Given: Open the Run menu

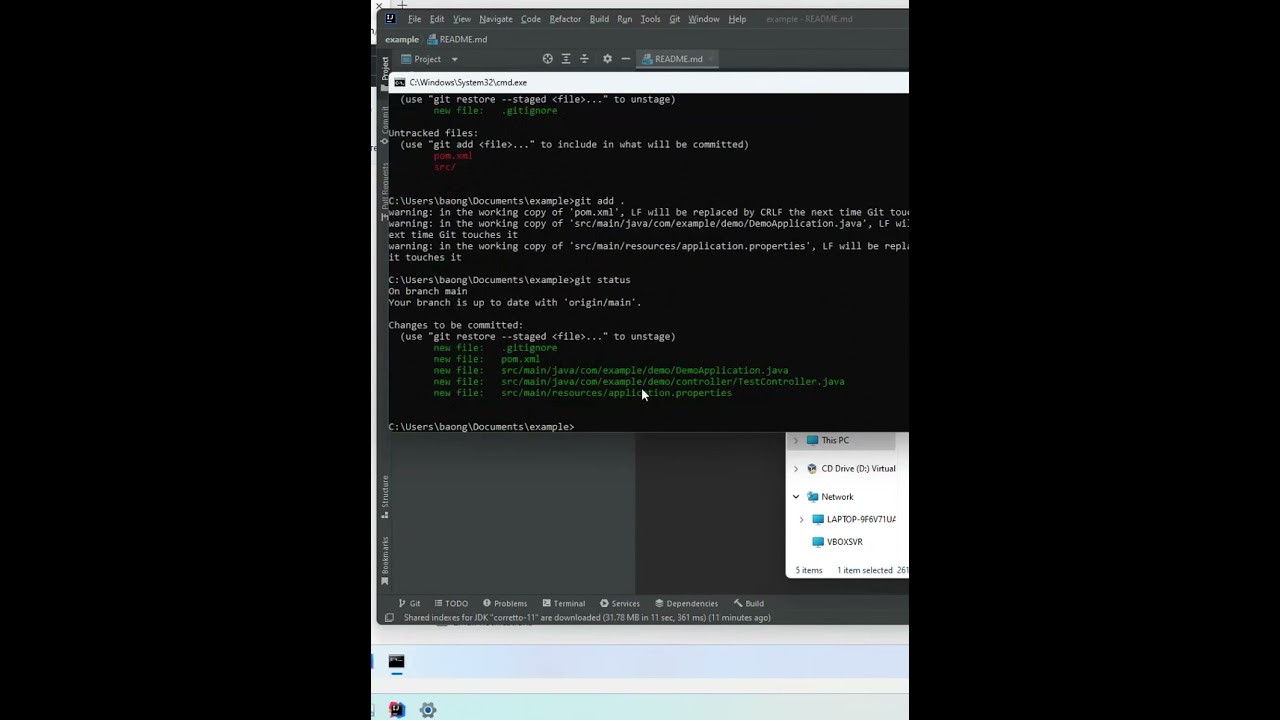Looking at the screenshot, I should pyautogui.click(x=625, y=19).
